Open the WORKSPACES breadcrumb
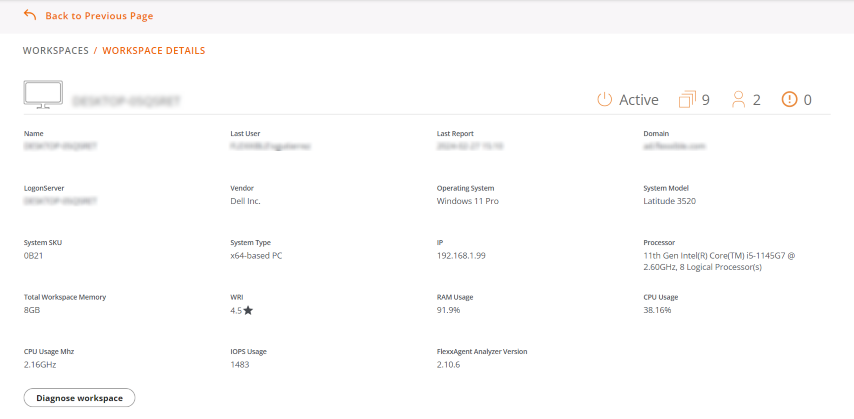Screen dimensions: 854x419 point(56,51)
